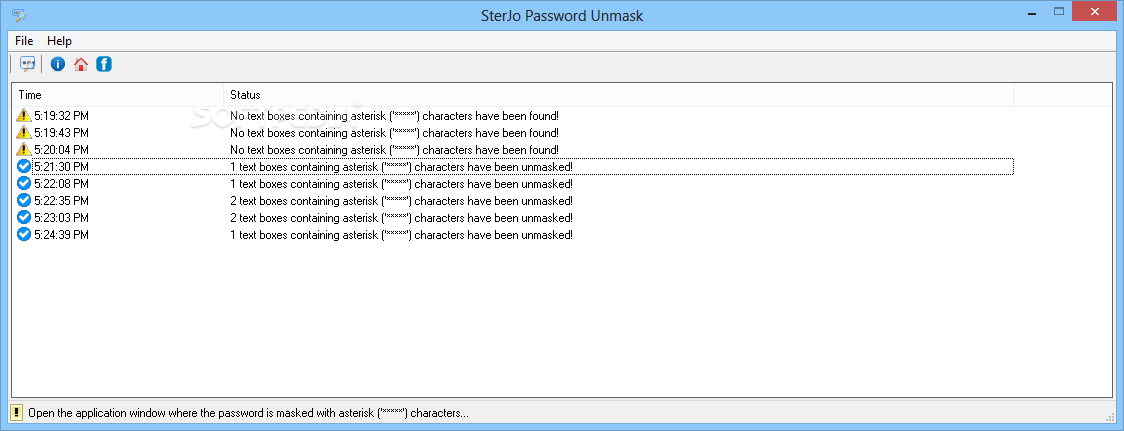Image resolution: width=1124 pixels, height=431 pixels.
Task: Click checkmark icon for 5:21:30 PM row
Action: point(24,166)
